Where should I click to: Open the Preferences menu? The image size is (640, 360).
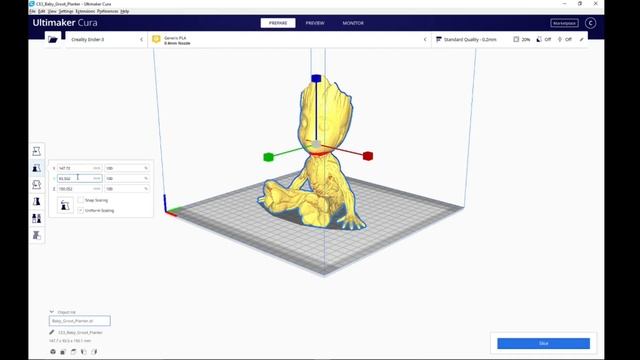pos(108,11)
